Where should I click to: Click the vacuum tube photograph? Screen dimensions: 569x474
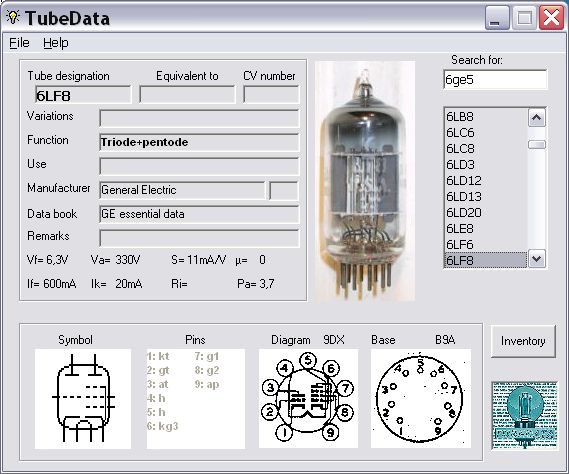[x=365, y=181]
